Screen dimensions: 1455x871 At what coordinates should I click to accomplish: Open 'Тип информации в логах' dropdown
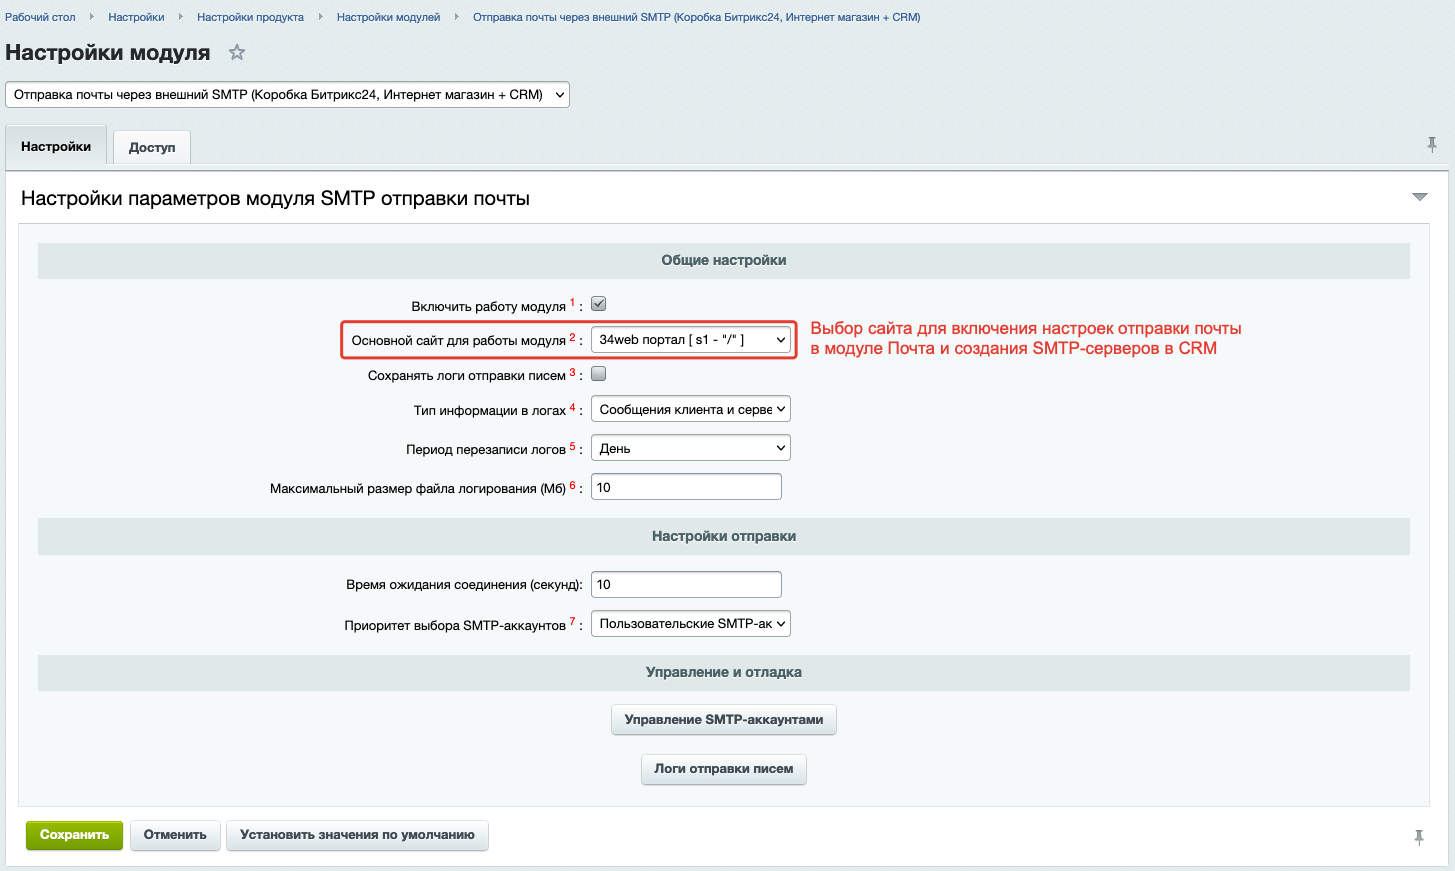point(691,409)
